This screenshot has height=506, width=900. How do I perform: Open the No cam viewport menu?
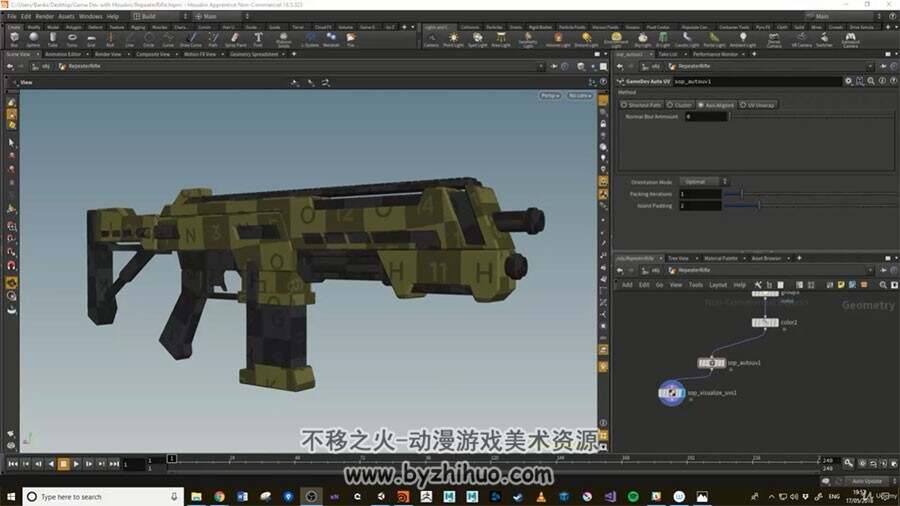point(579,95)
